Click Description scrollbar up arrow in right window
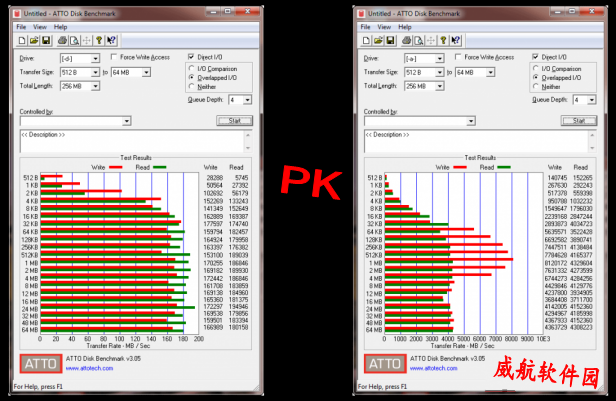The image size is (616, 401). [x=592, y=135]
